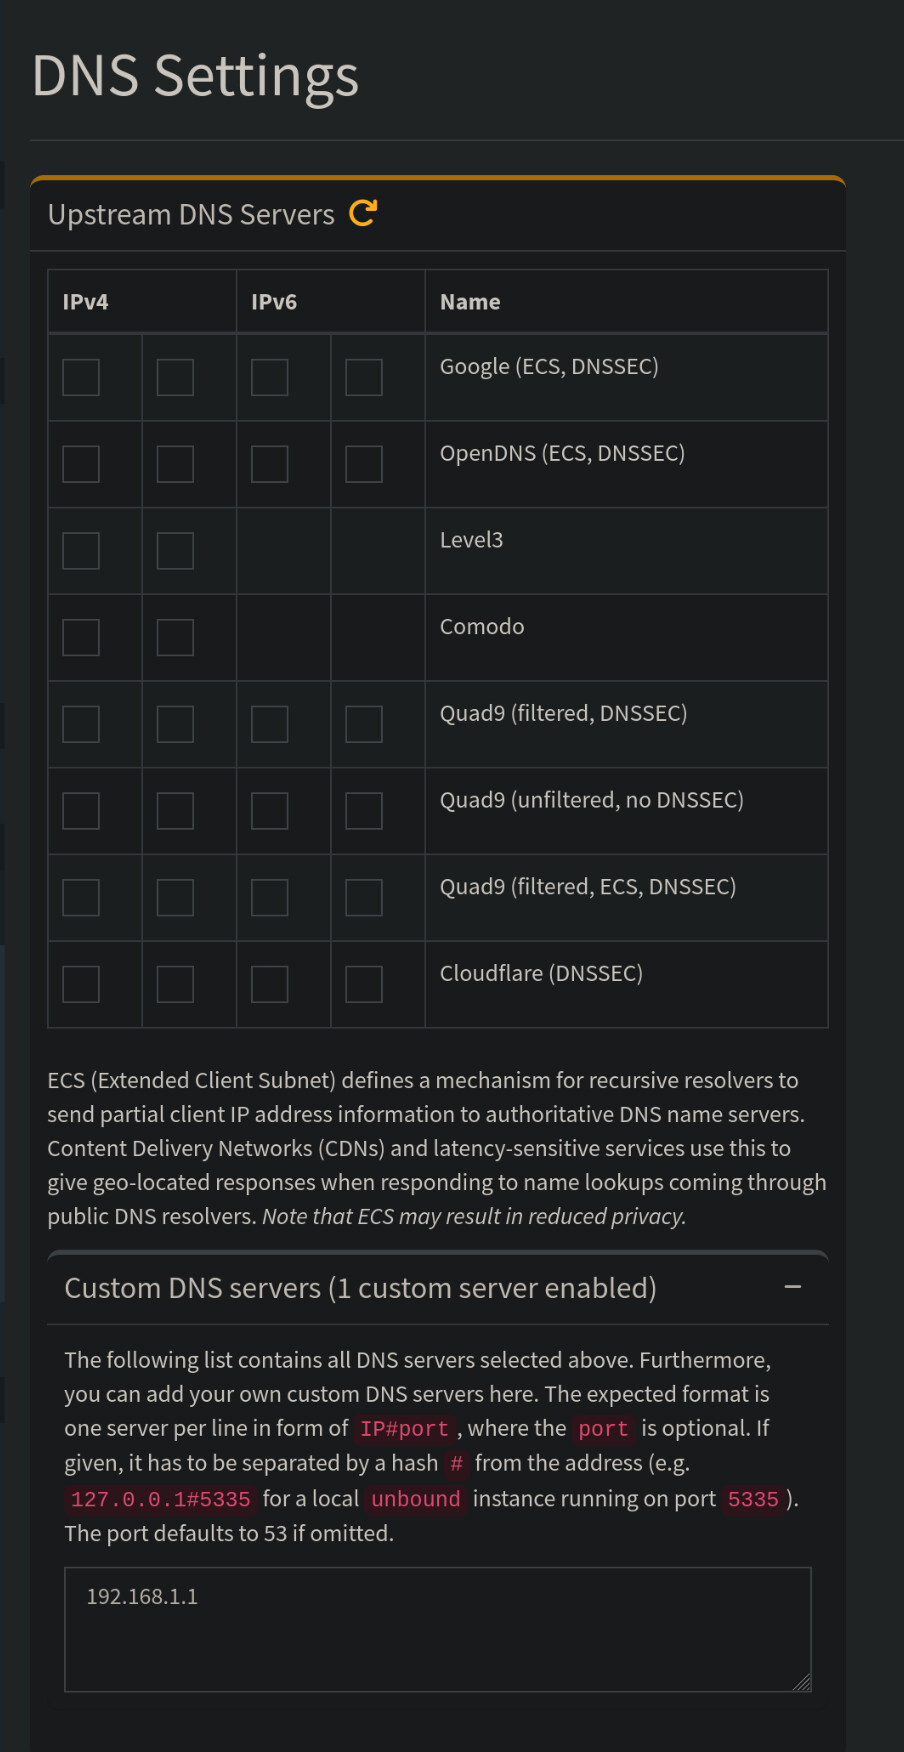Toggle second IPv4 checkbox for Level3
Viewport: 904px width, 1752px height.
(x=175, y=551)
